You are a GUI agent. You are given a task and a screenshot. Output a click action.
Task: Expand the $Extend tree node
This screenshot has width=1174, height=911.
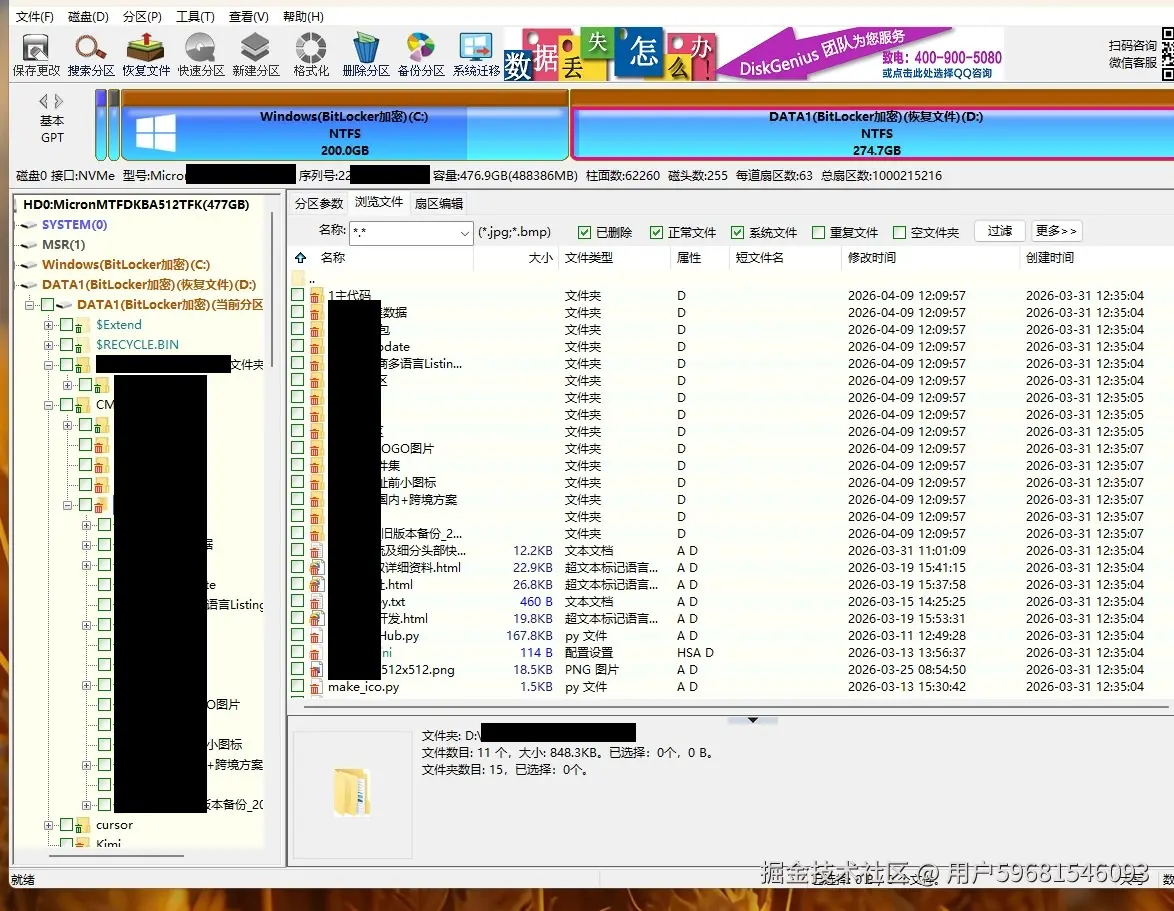pyautogui.click(x=49, y=325)
